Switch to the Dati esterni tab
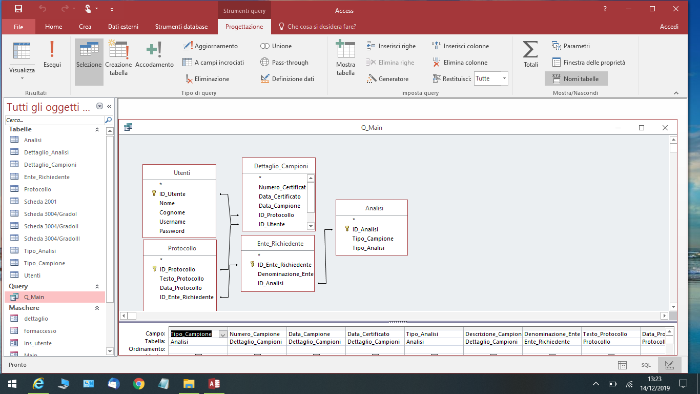This screenshot has height=394, width=700. (123, 27)
